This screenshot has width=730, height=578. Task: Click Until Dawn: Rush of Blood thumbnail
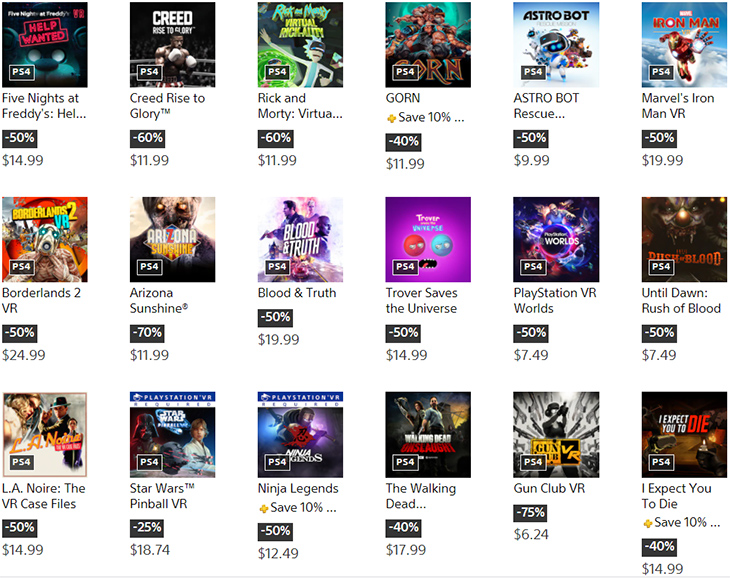click(684, 240)
